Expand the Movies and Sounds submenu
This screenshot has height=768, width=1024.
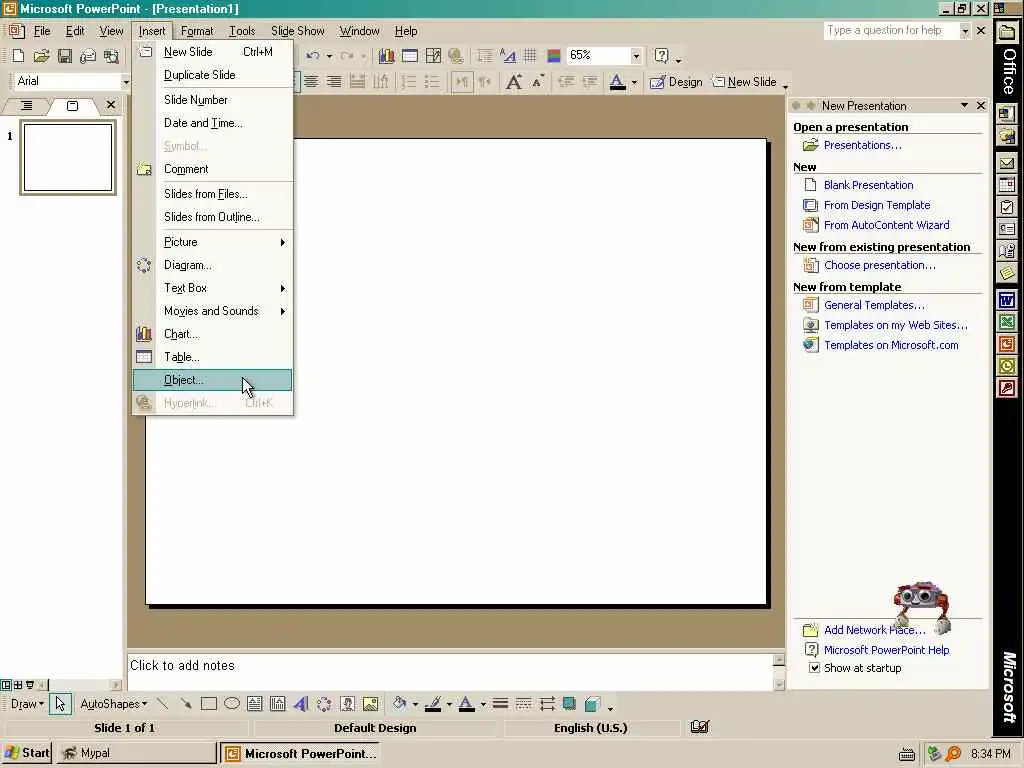(x=213, y=312)
